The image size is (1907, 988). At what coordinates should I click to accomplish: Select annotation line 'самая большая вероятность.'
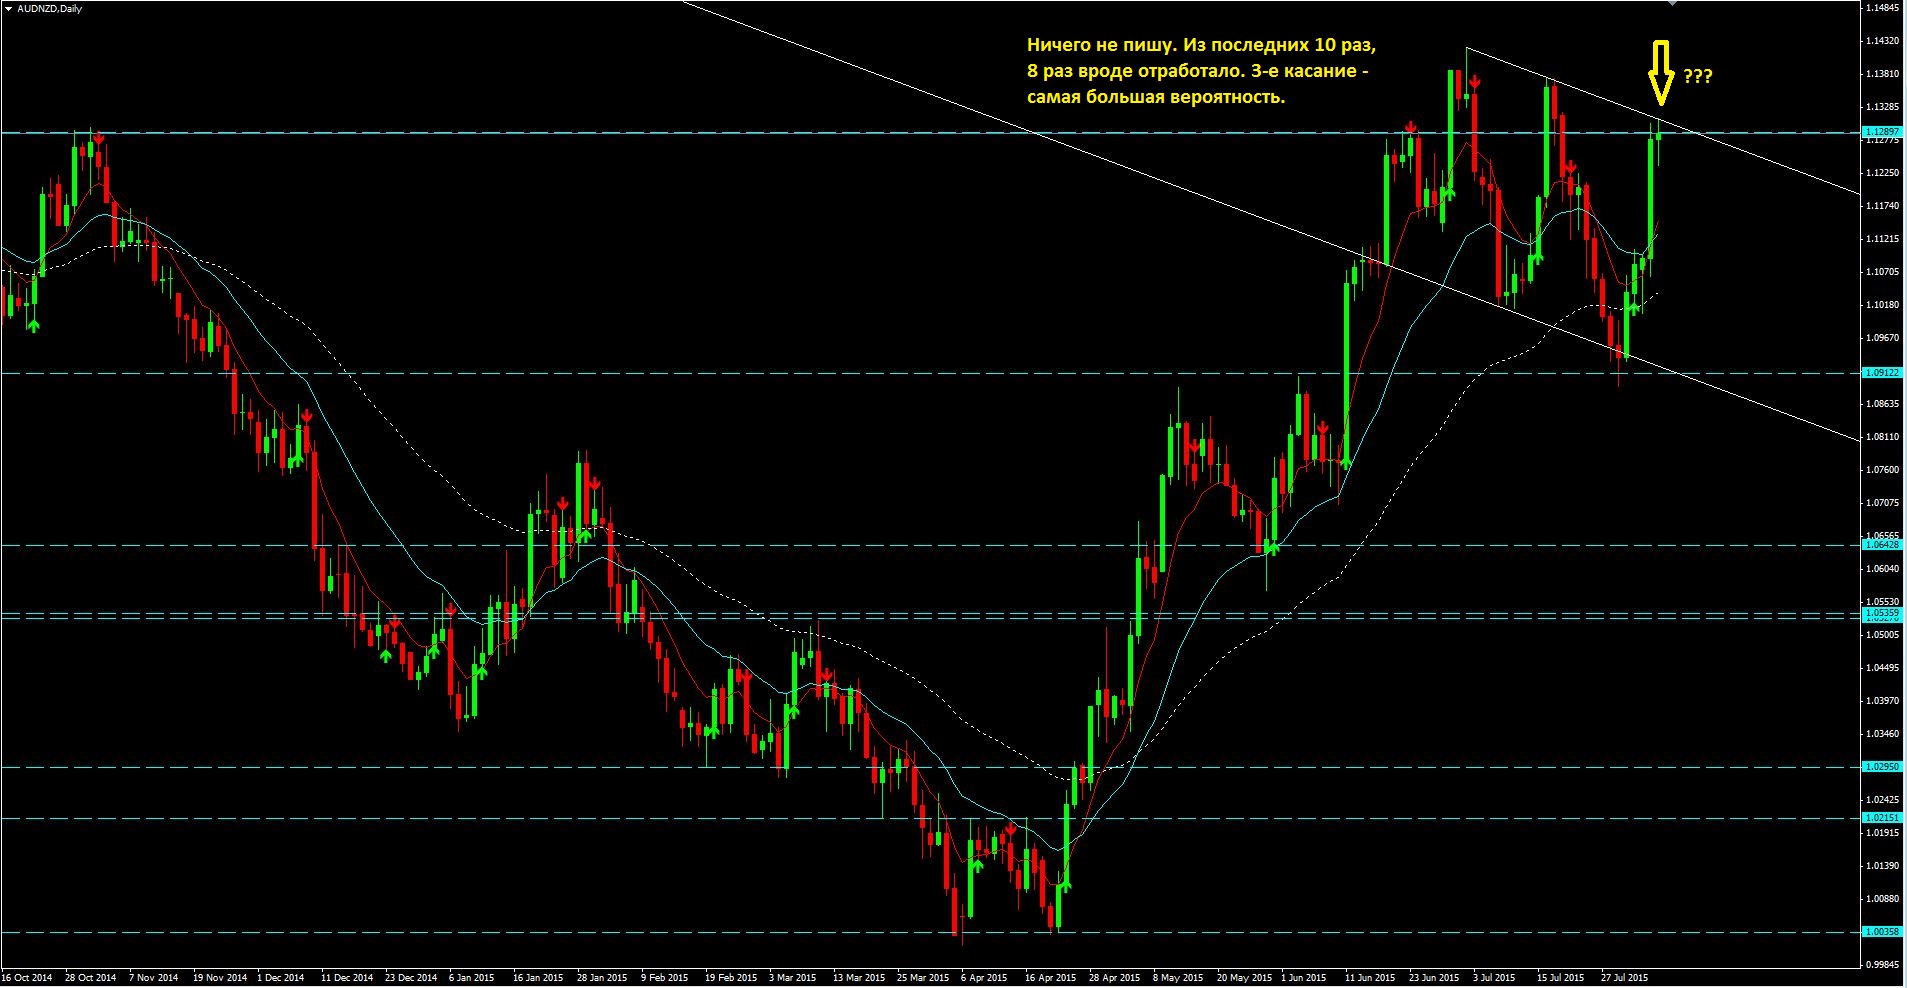(1156, 98)
